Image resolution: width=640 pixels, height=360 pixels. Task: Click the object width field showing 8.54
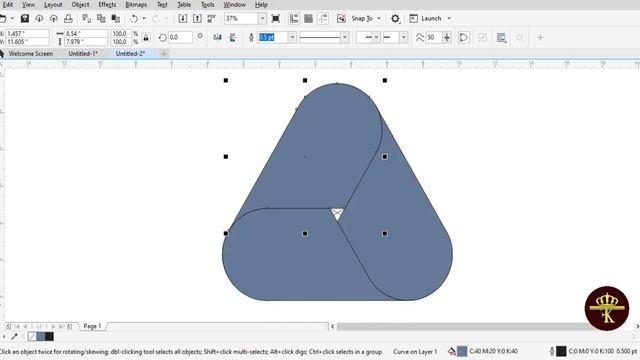click(x=86, y=33)
